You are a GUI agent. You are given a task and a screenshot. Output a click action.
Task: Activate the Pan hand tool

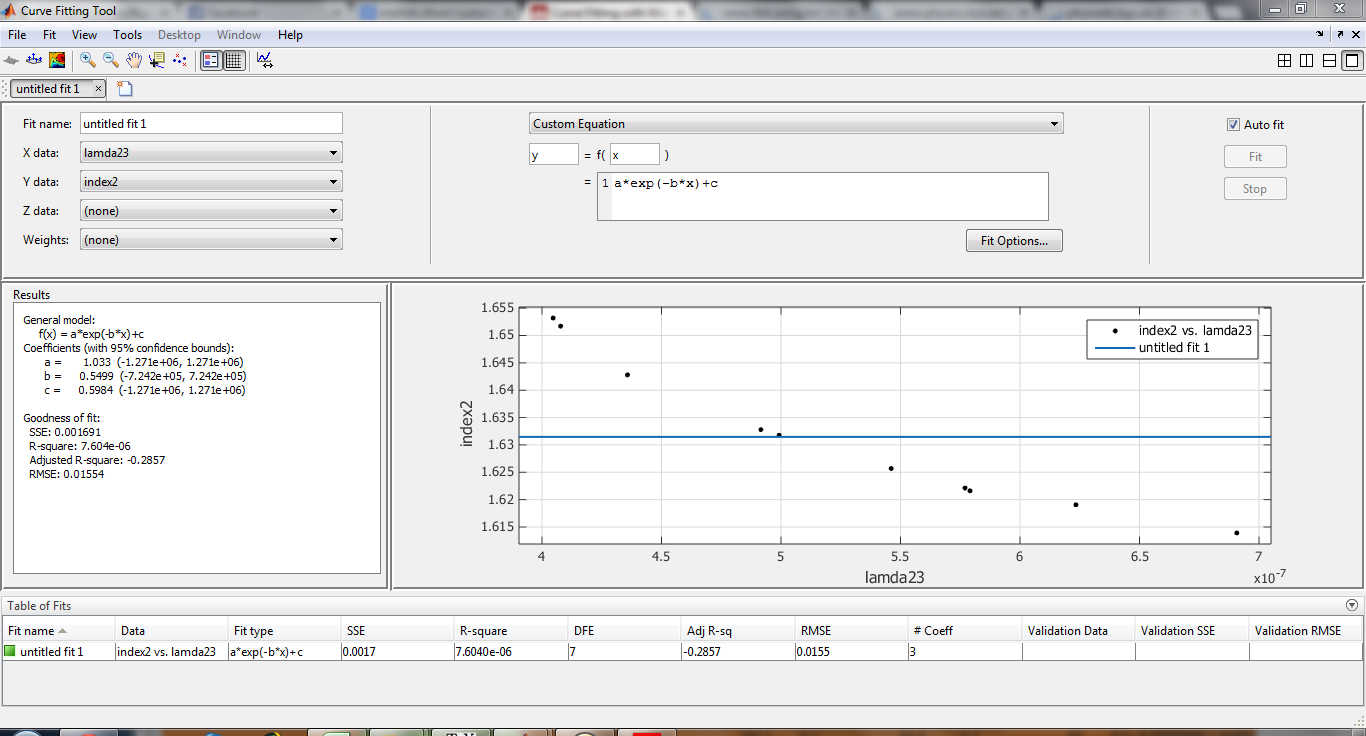tap(133, 60)
